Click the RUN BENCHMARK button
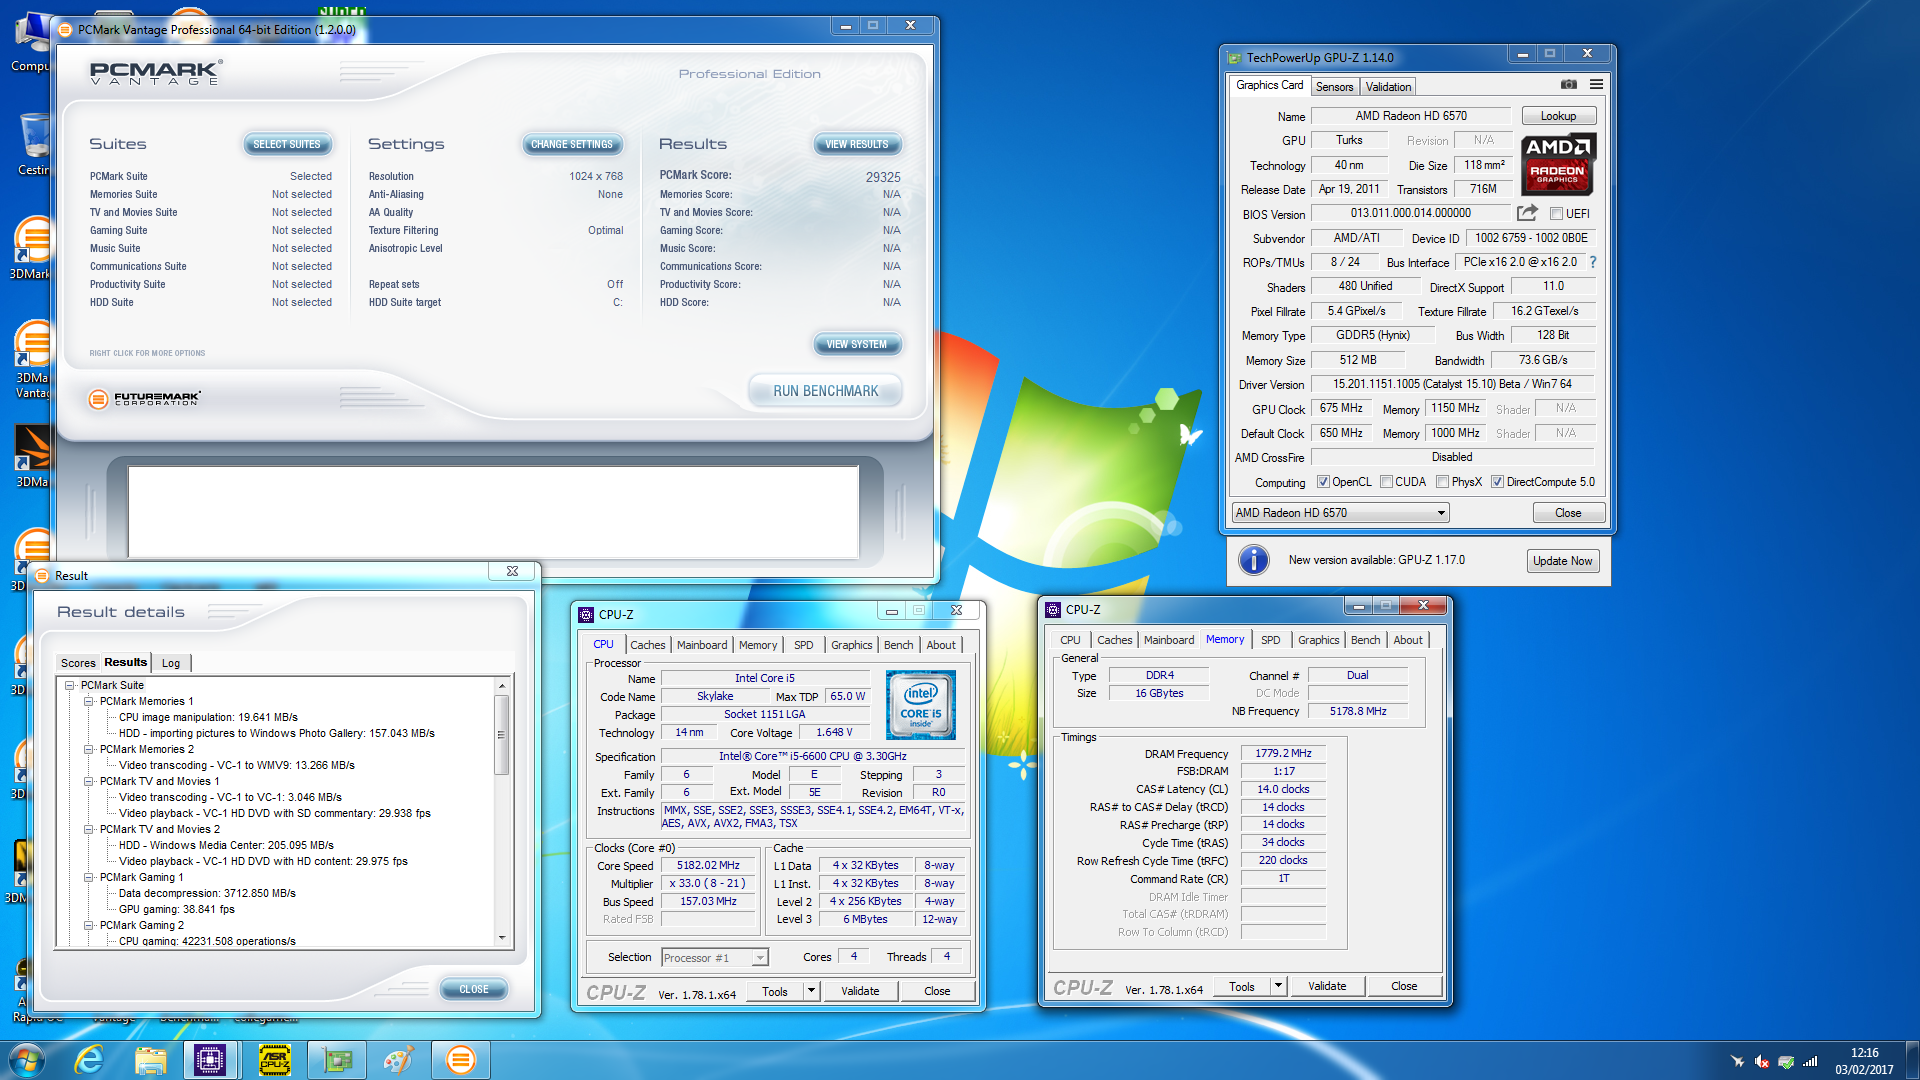Viewport: 1920px width, 1080px height. (825, 391)
